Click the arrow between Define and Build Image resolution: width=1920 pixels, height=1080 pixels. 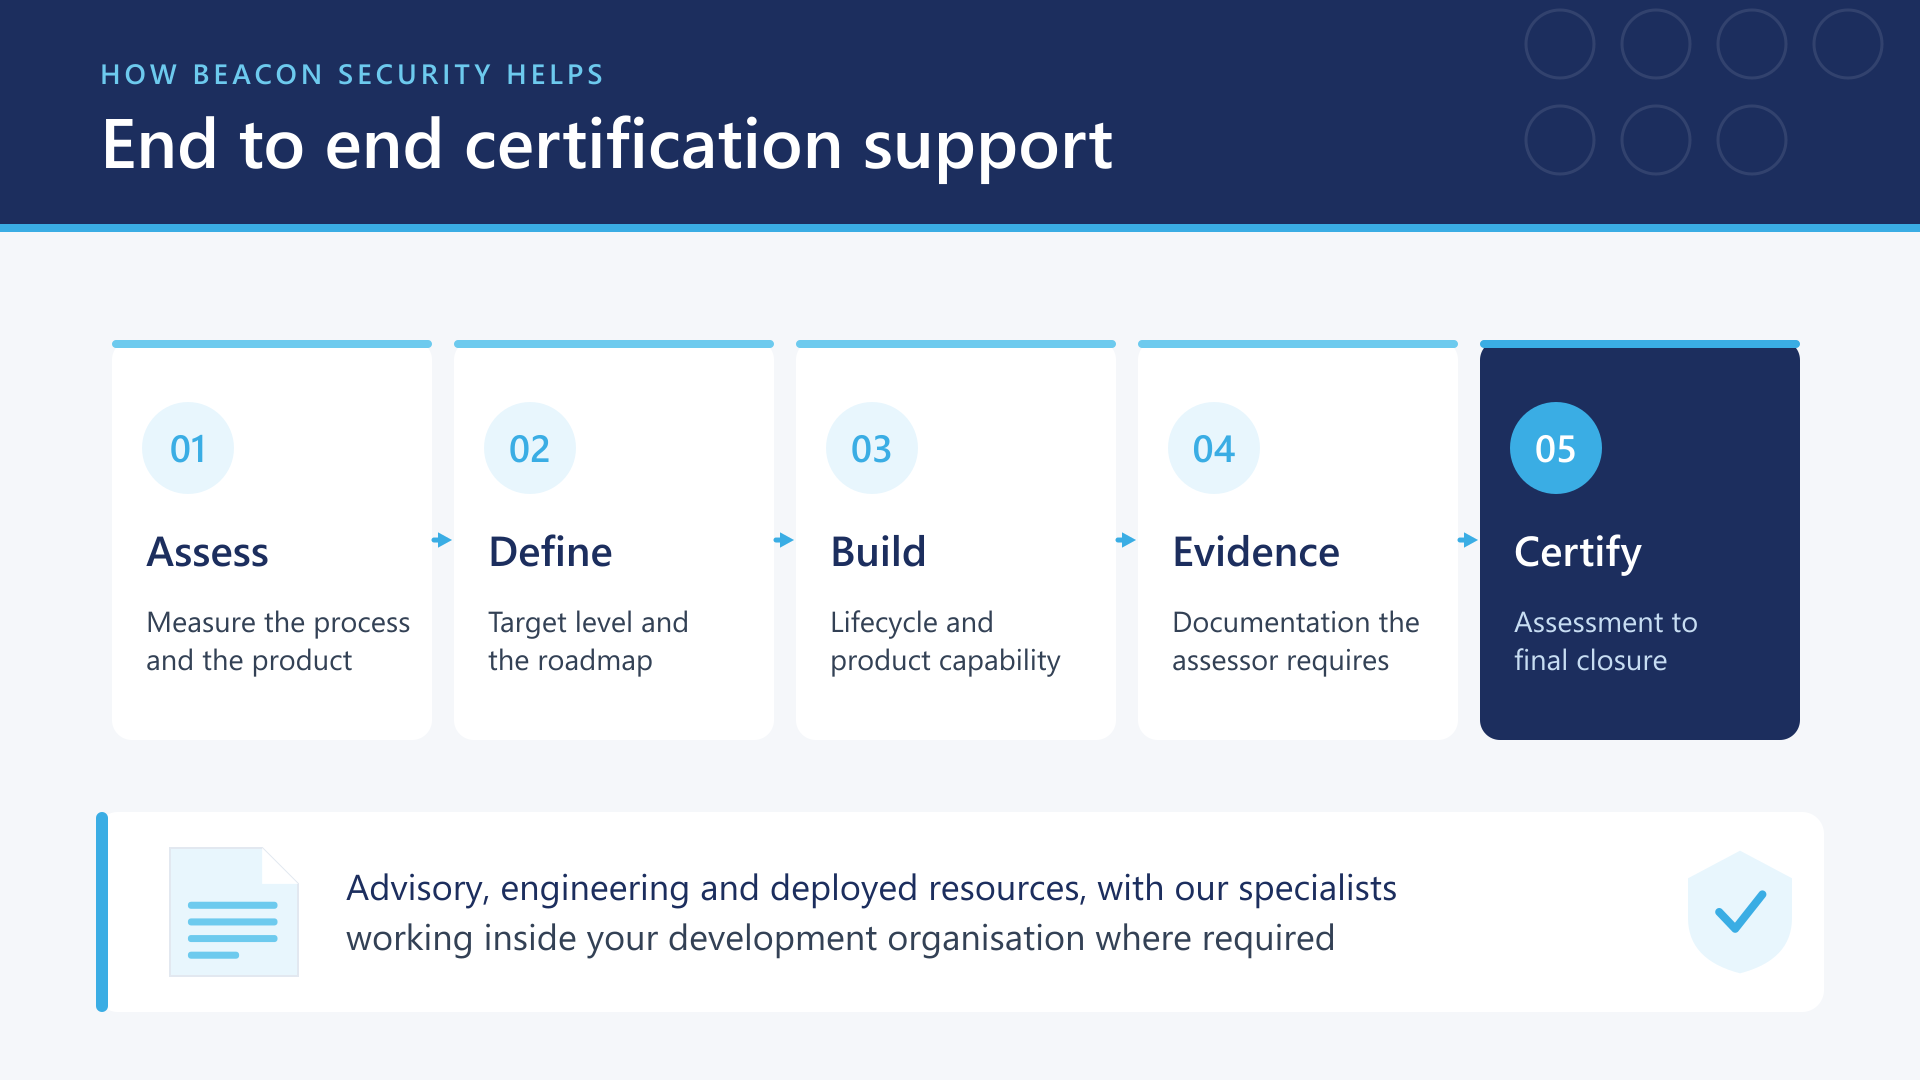click(784, 540)
